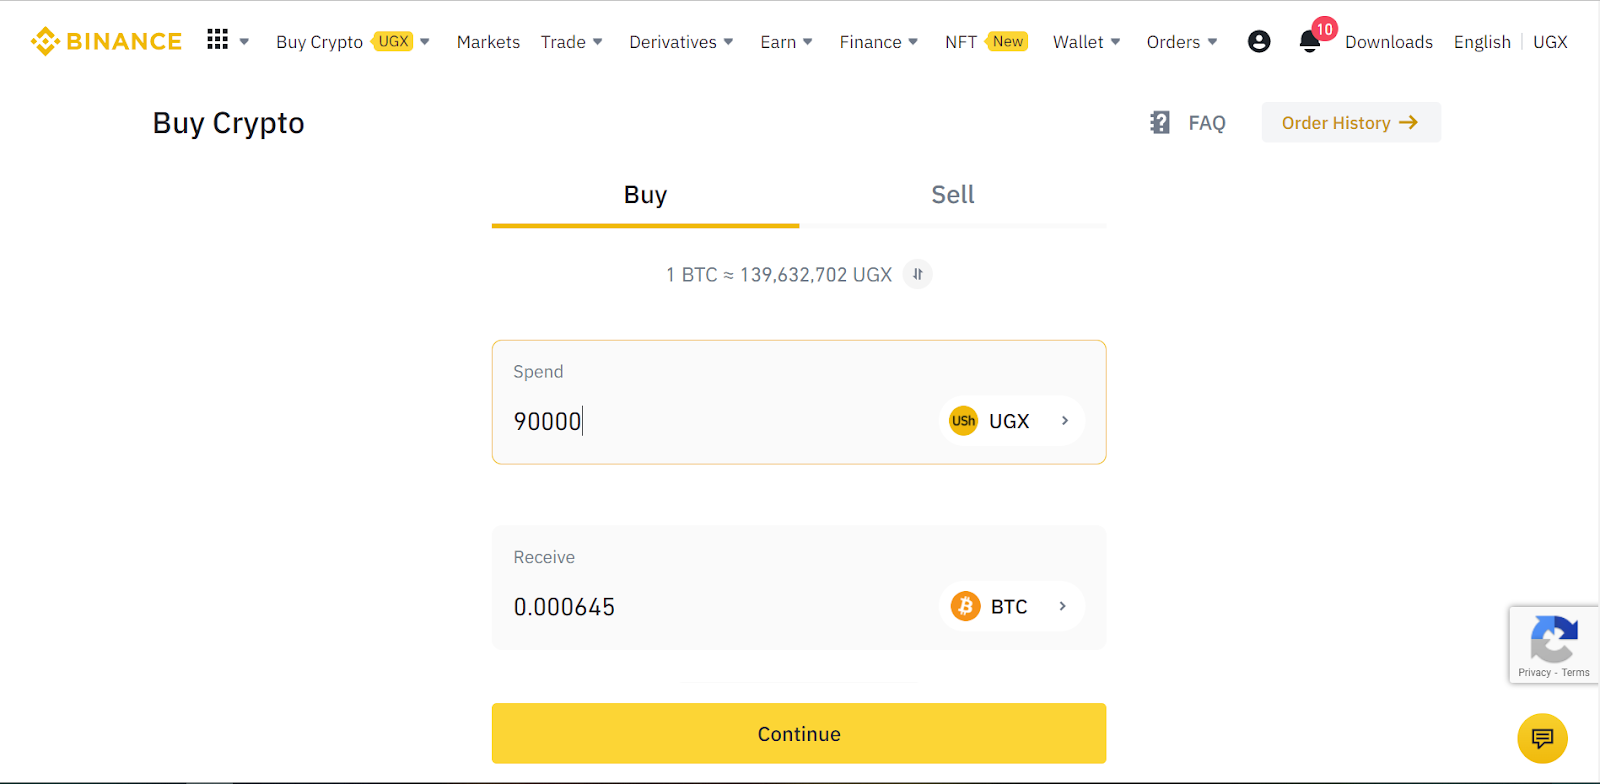Image resolution: width=1600 pixels, height=784 pixels.
Task: Click the Binance logo
Action: [x=106, y=41]
